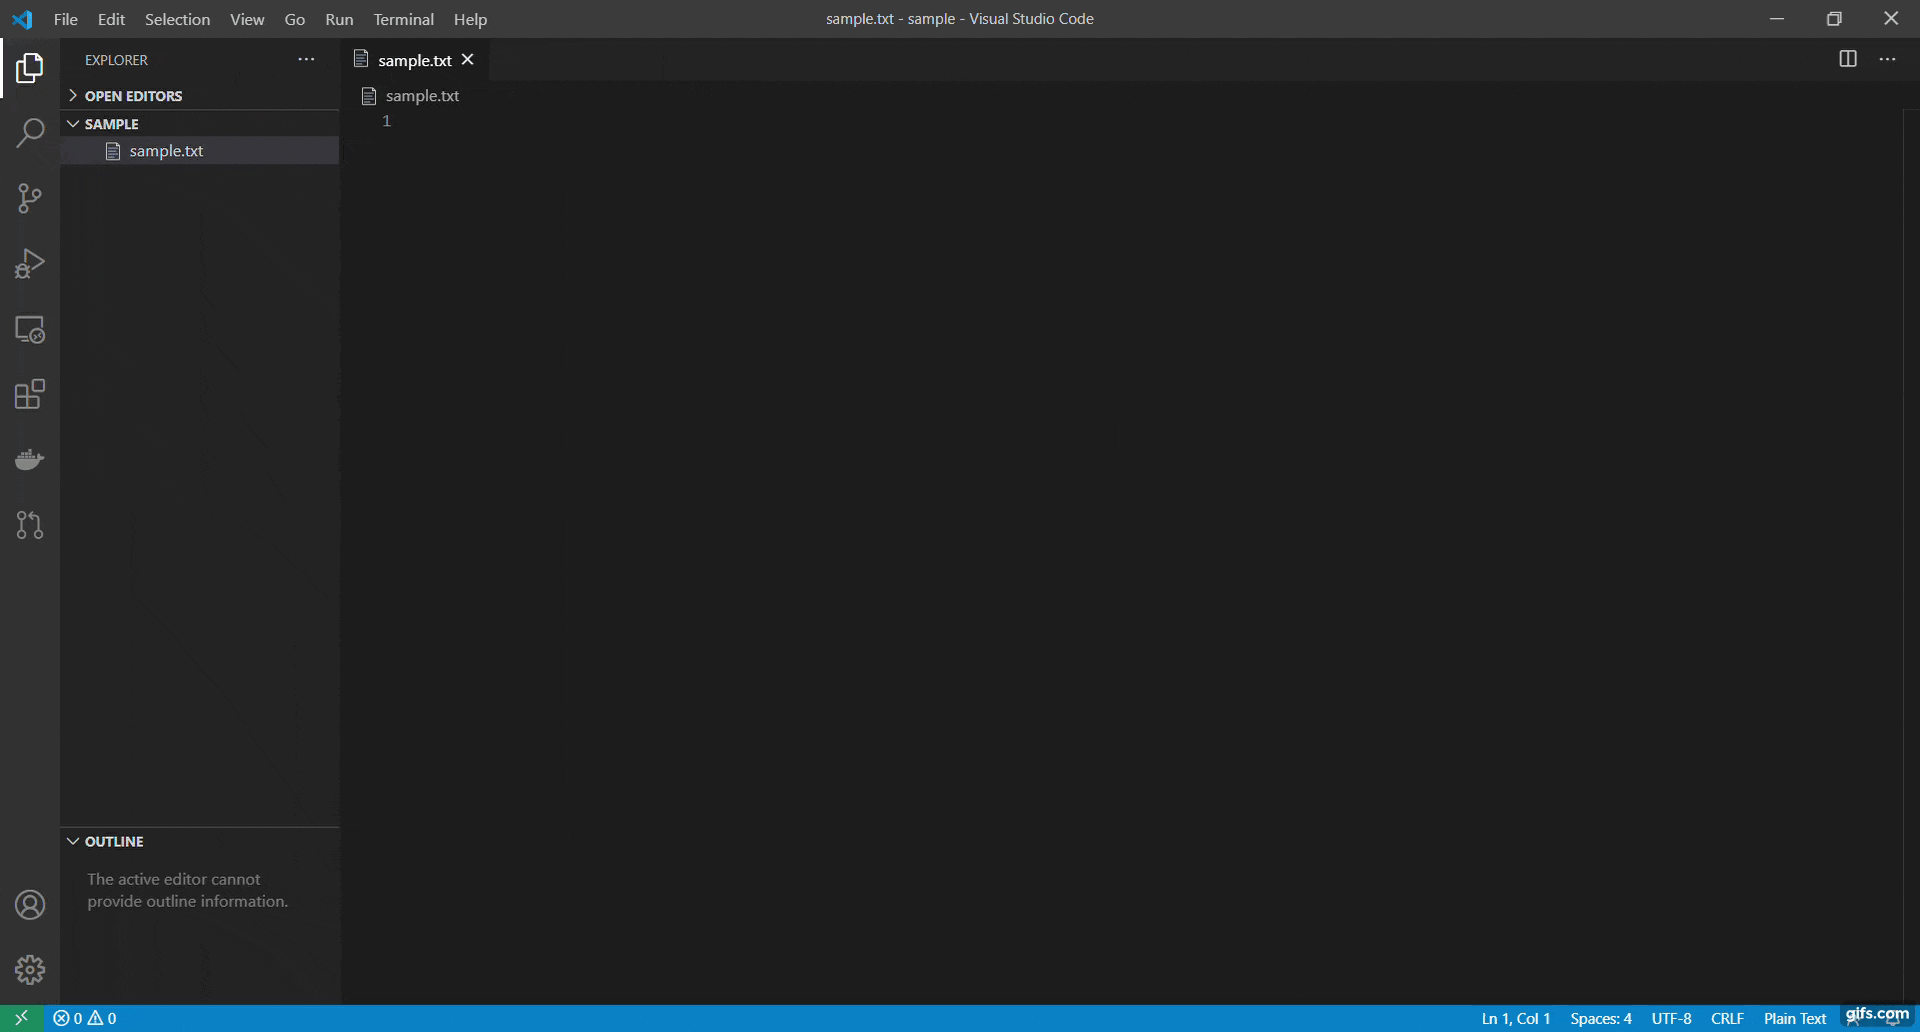The height and width of the screenshot is (1032, 1920).
Task: Click the editor vertical scrollbar
Action: coord(1911,556)
